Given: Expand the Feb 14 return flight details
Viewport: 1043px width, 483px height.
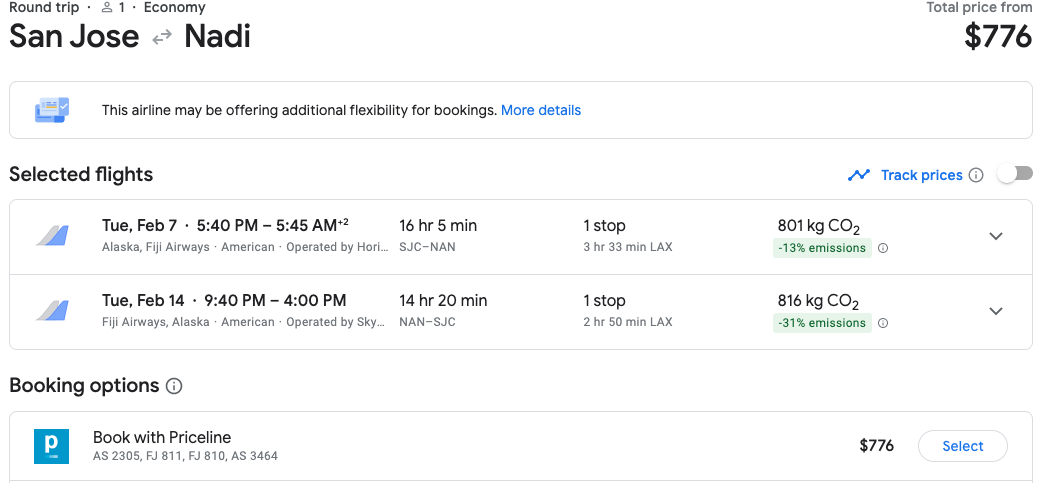Looking at the screenshot, I should point(995,311).
